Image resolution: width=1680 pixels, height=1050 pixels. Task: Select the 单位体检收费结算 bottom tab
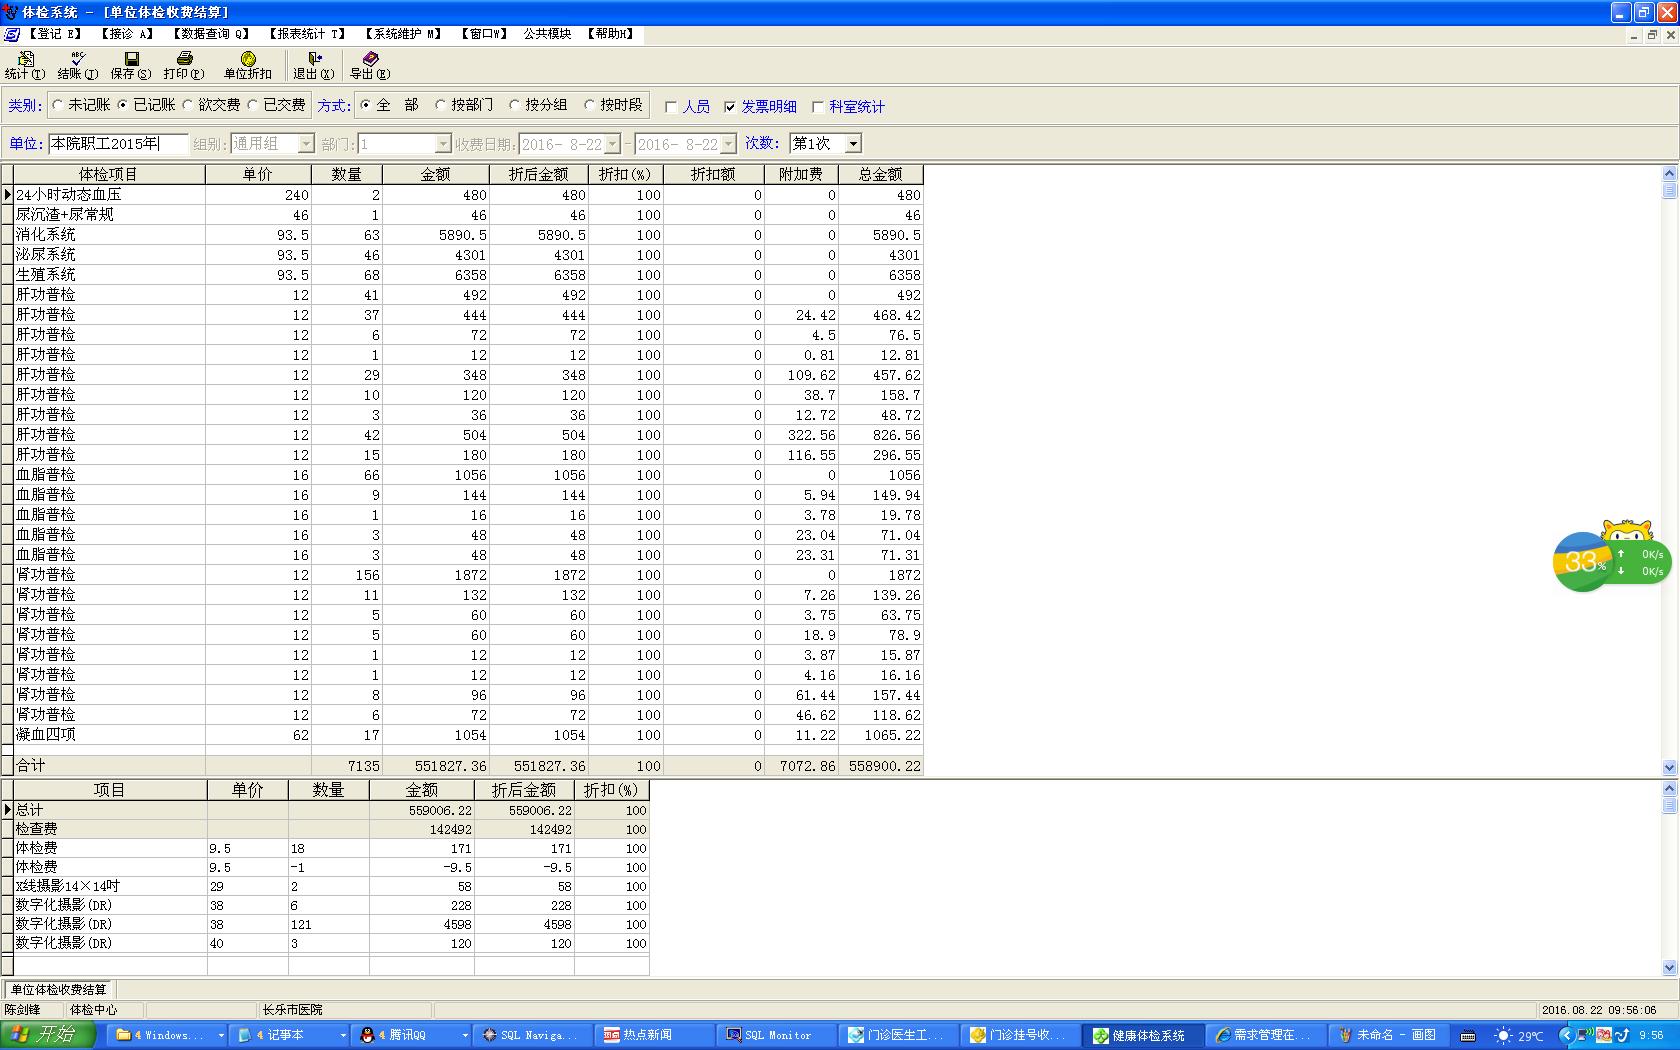tap(59, 990)
